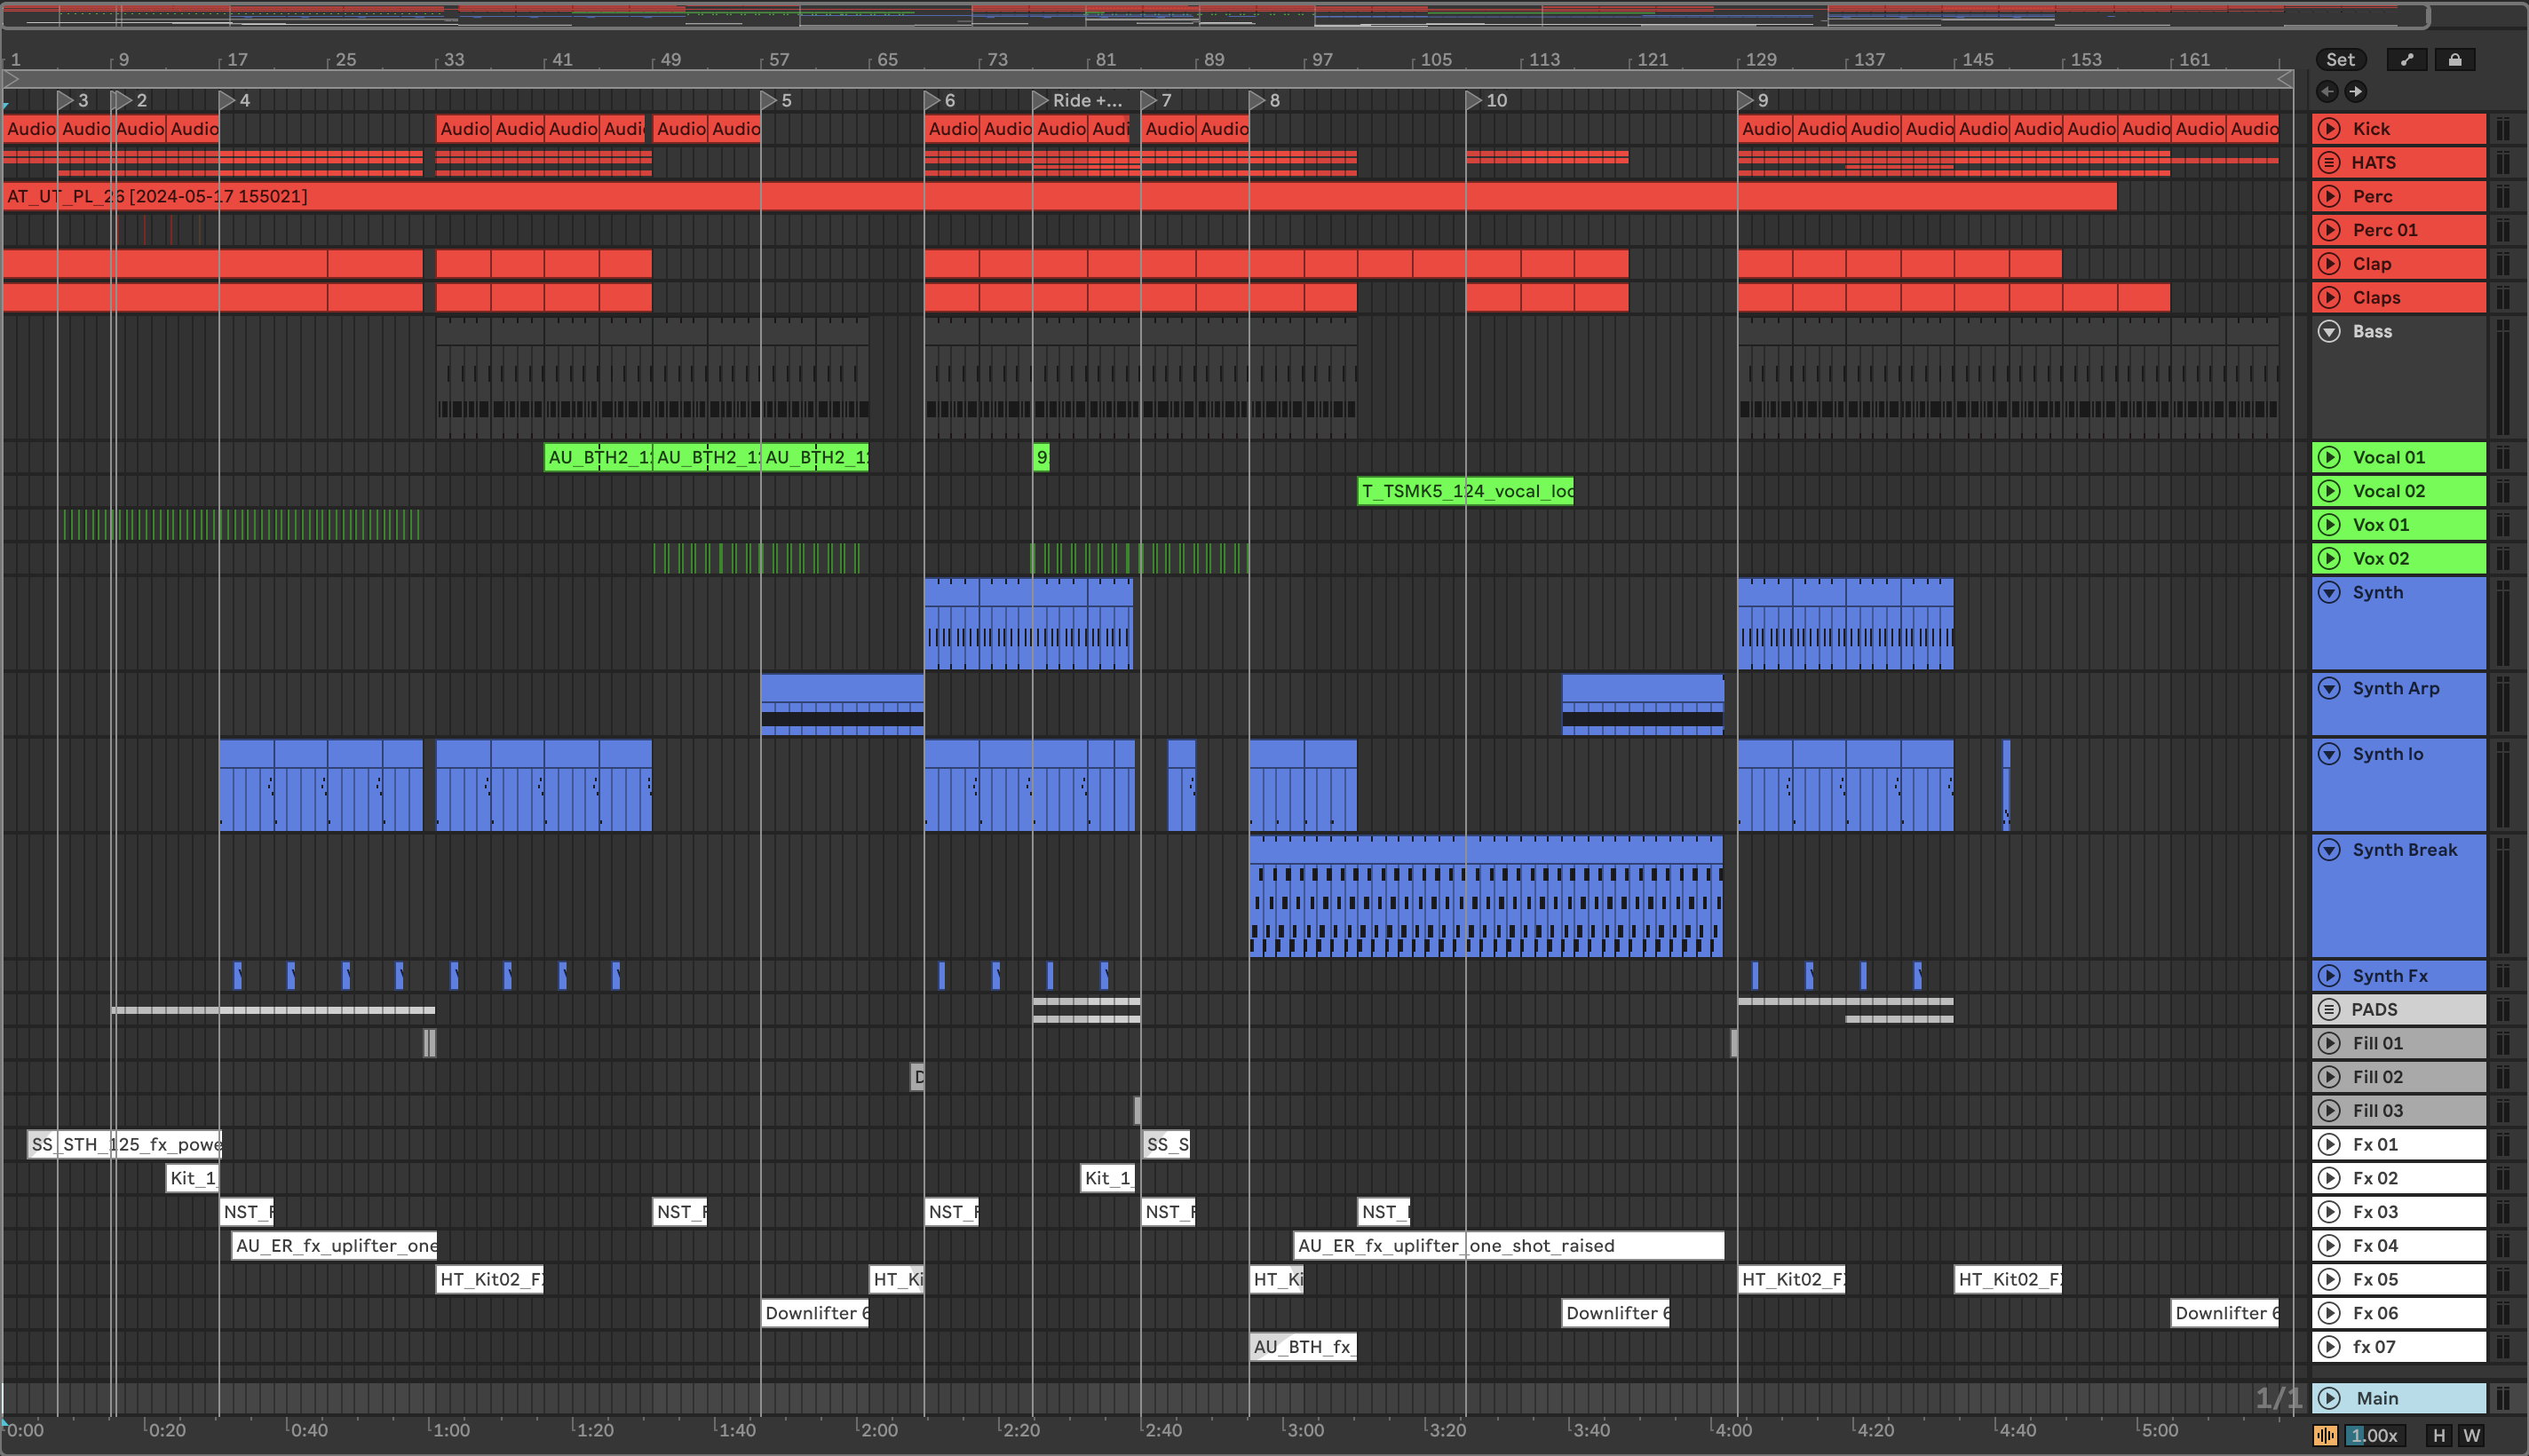Click the Lock Envelopes padlock icon
2529x1456 pixels.
tap(2455, 60)
